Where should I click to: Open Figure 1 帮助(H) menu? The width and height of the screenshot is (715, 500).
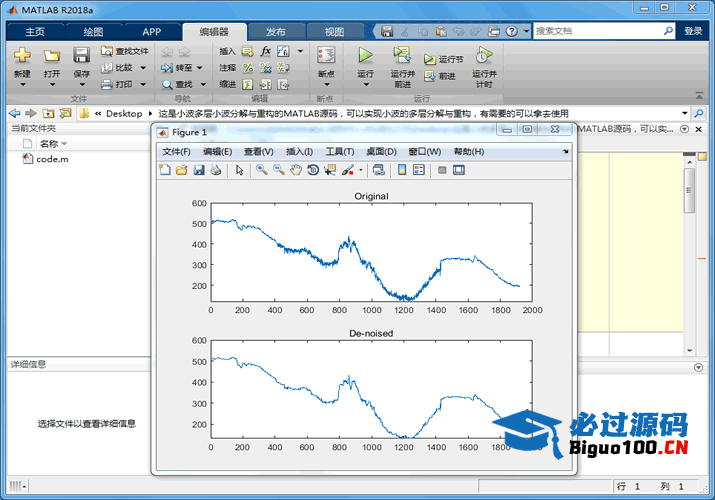tap(469, 152)
